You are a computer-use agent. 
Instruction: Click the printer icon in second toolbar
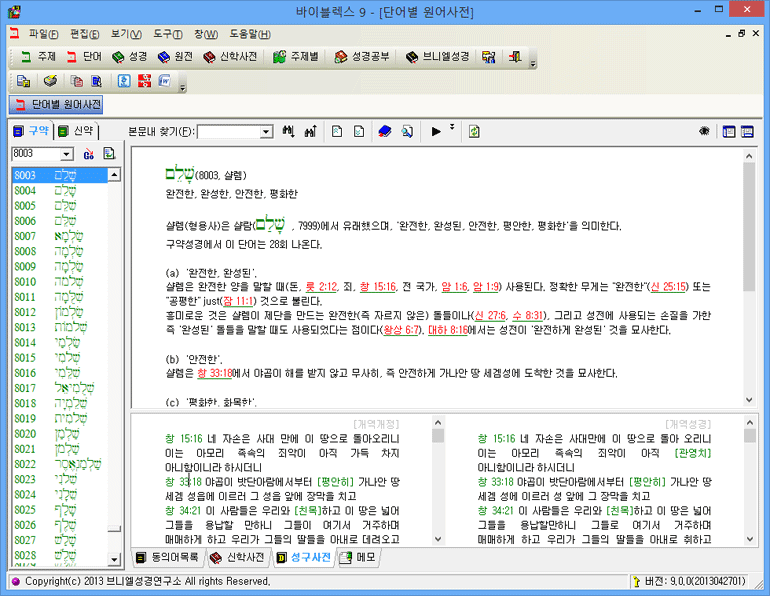(x=50, y=81)
